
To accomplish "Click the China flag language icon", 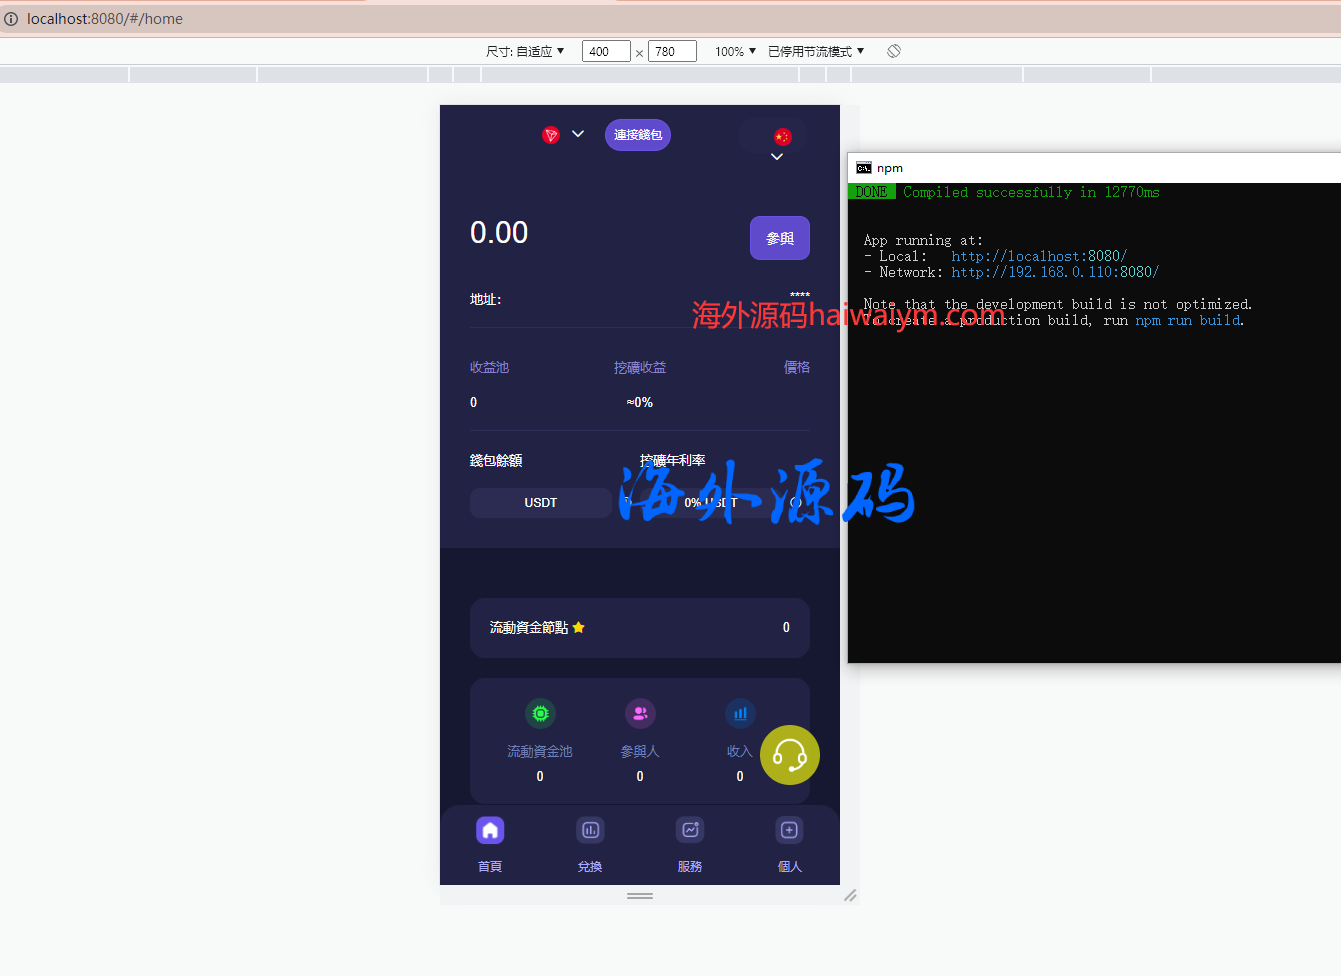I will 782,135.
